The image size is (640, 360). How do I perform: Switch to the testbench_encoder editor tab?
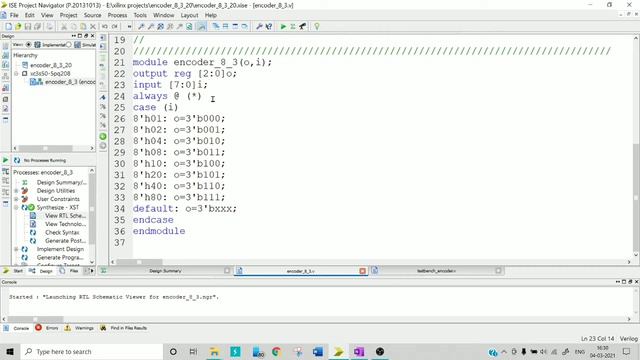point(436,271)
